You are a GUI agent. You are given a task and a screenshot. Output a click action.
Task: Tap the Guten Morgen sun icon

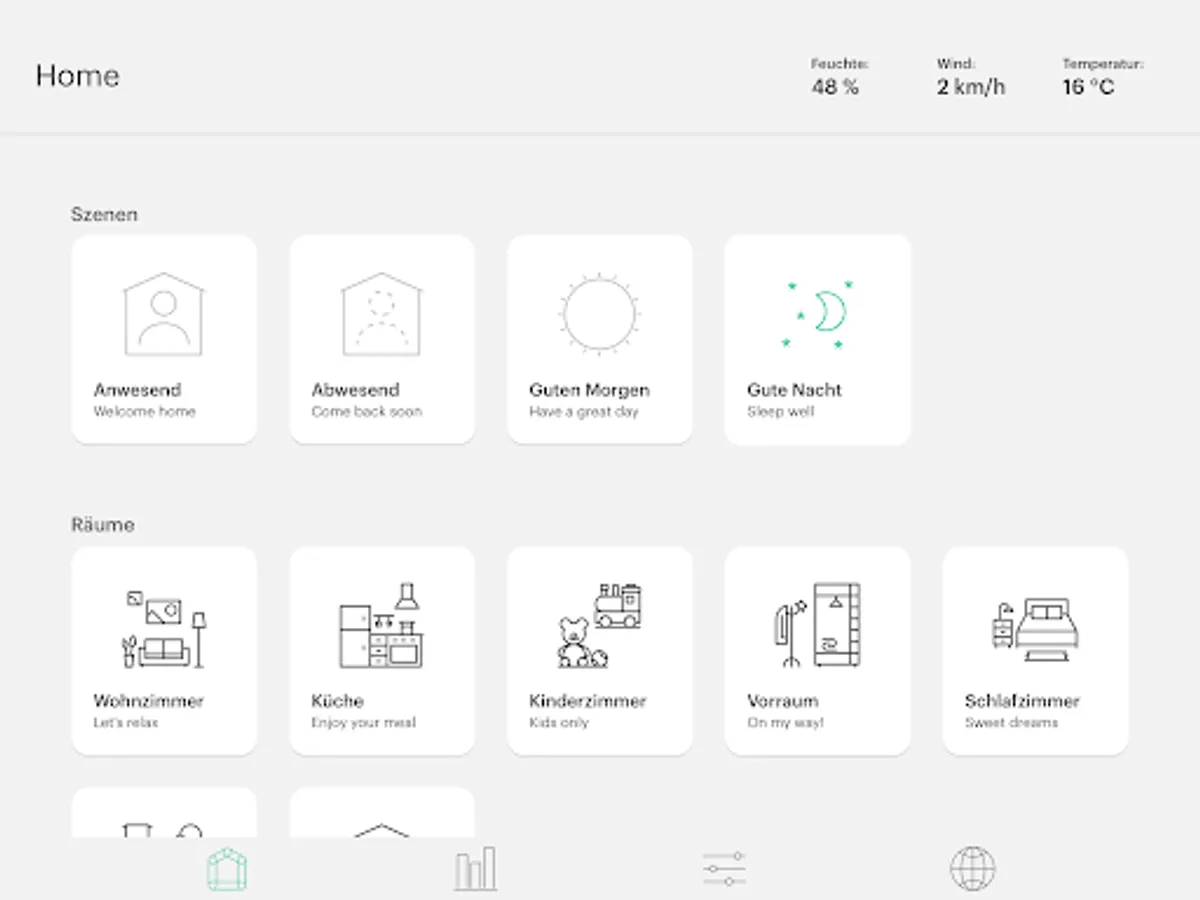(599, 314)
